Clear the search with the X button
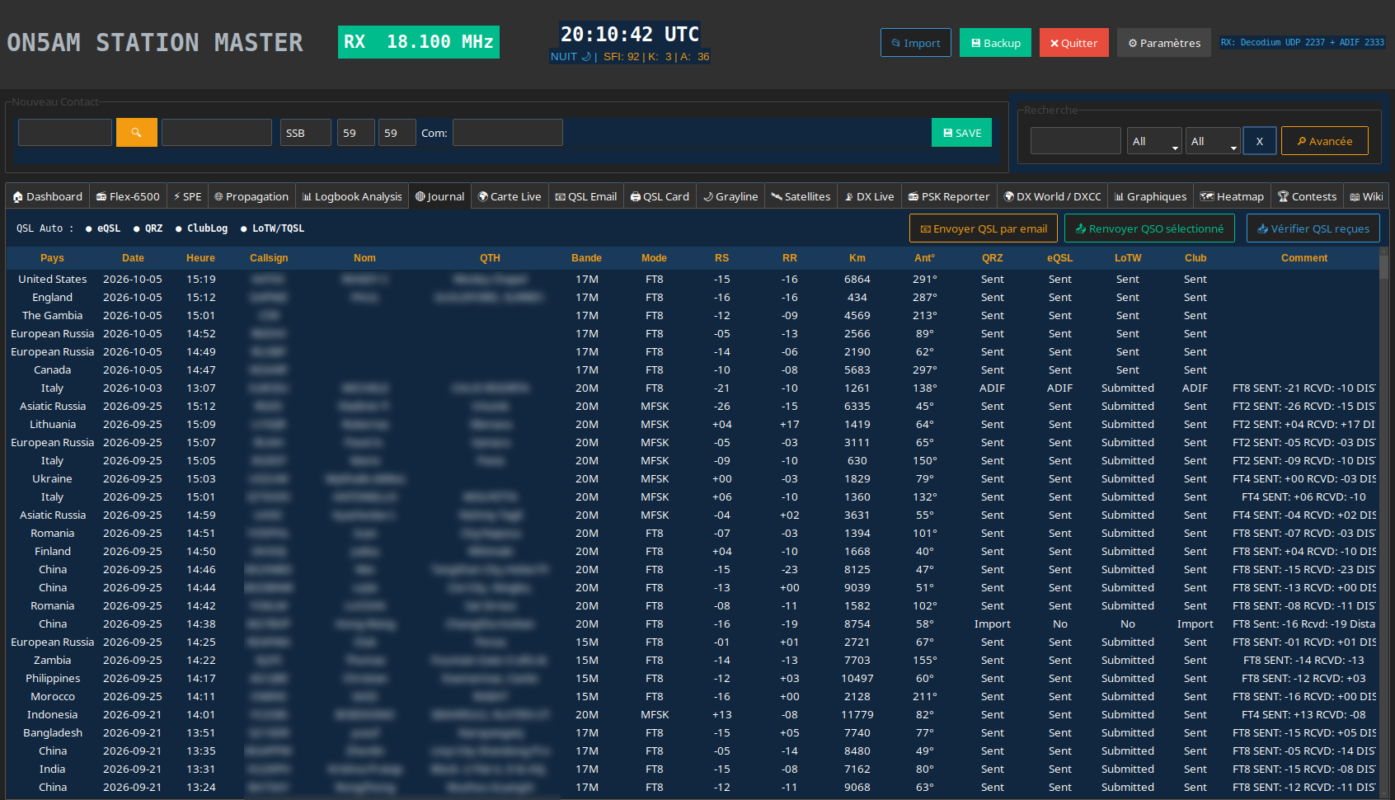The height and width of the screenshot is (800, 1395). click(1259, 141)
